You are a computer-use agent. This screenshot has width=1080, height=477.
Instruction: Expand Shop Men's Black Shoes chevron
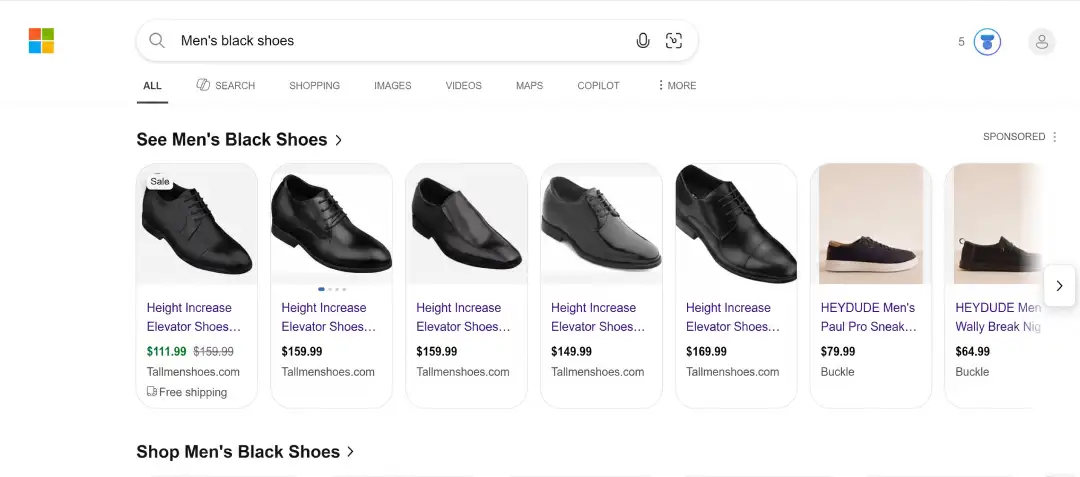351,452
